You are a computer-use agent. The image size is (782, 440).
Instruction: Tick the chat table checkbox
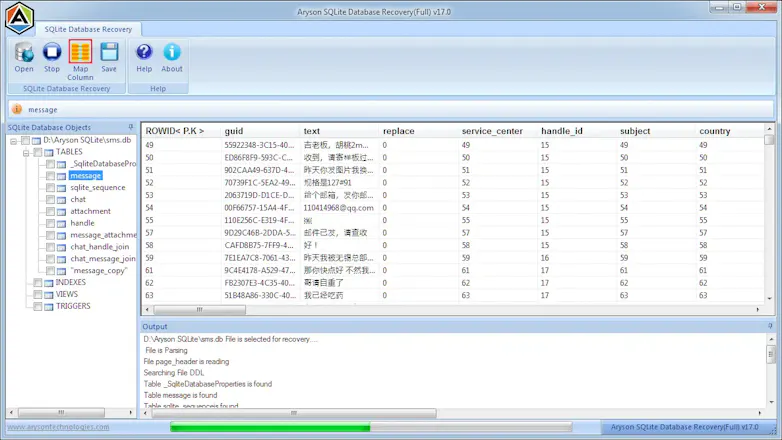50,200
